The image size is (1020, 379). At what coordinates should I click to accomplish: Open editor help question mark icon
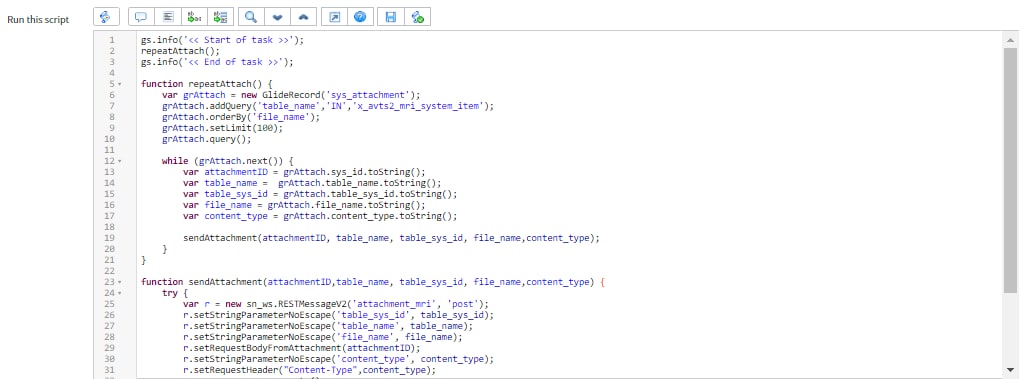point(360,17)
